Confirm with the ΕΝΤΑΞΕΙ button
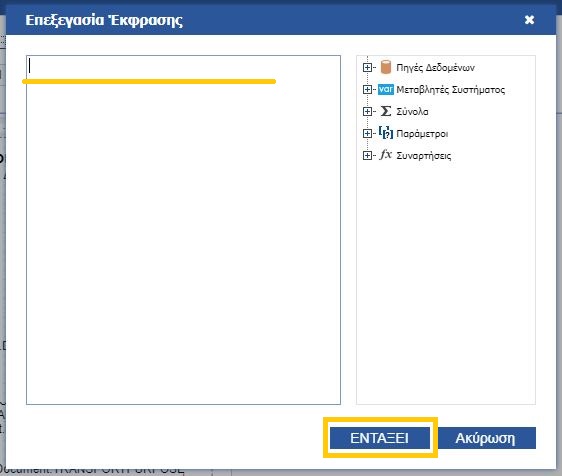 pyautogui.click(x=380, y=438)
